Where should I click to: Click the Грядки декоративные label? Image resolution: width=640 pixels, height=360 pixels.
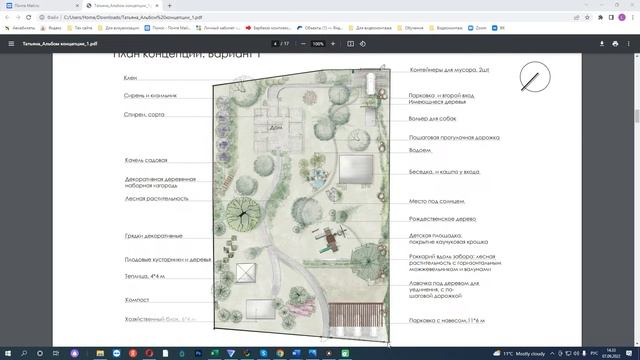(153, 236)
